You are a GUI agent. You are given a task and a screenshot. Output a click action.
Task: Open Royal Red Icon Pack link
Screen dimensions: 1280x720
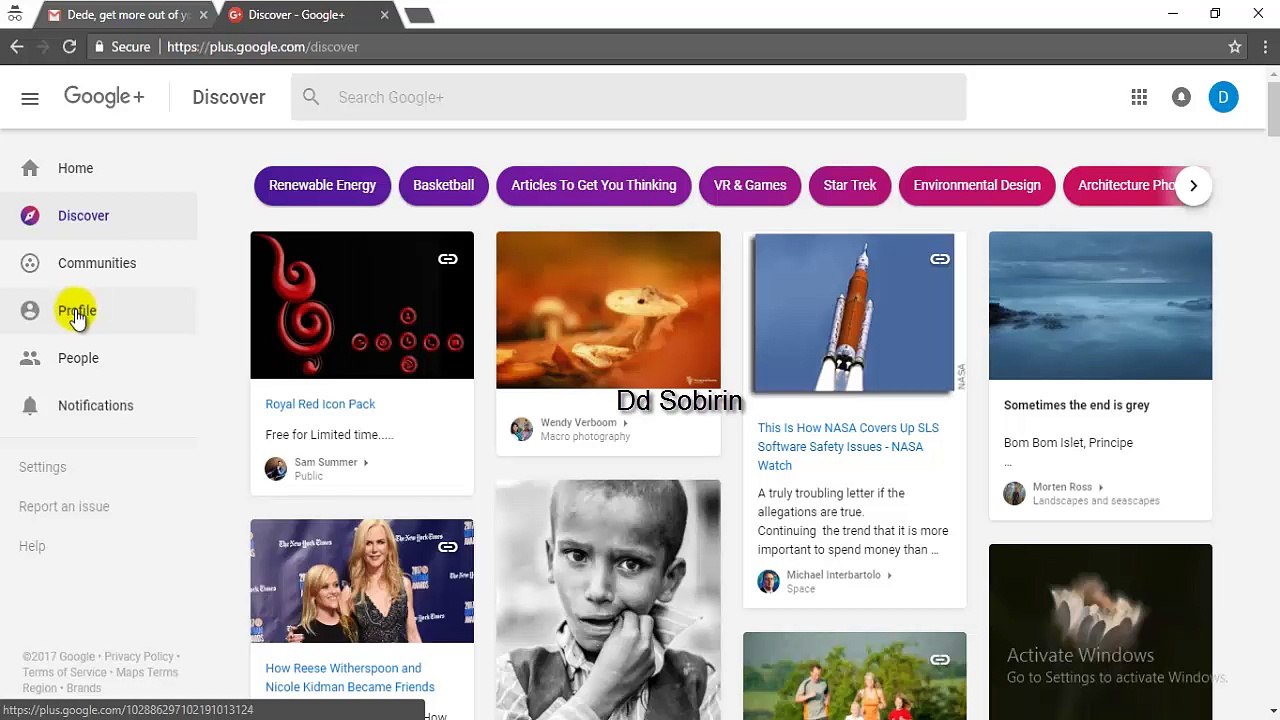point(320,404)
